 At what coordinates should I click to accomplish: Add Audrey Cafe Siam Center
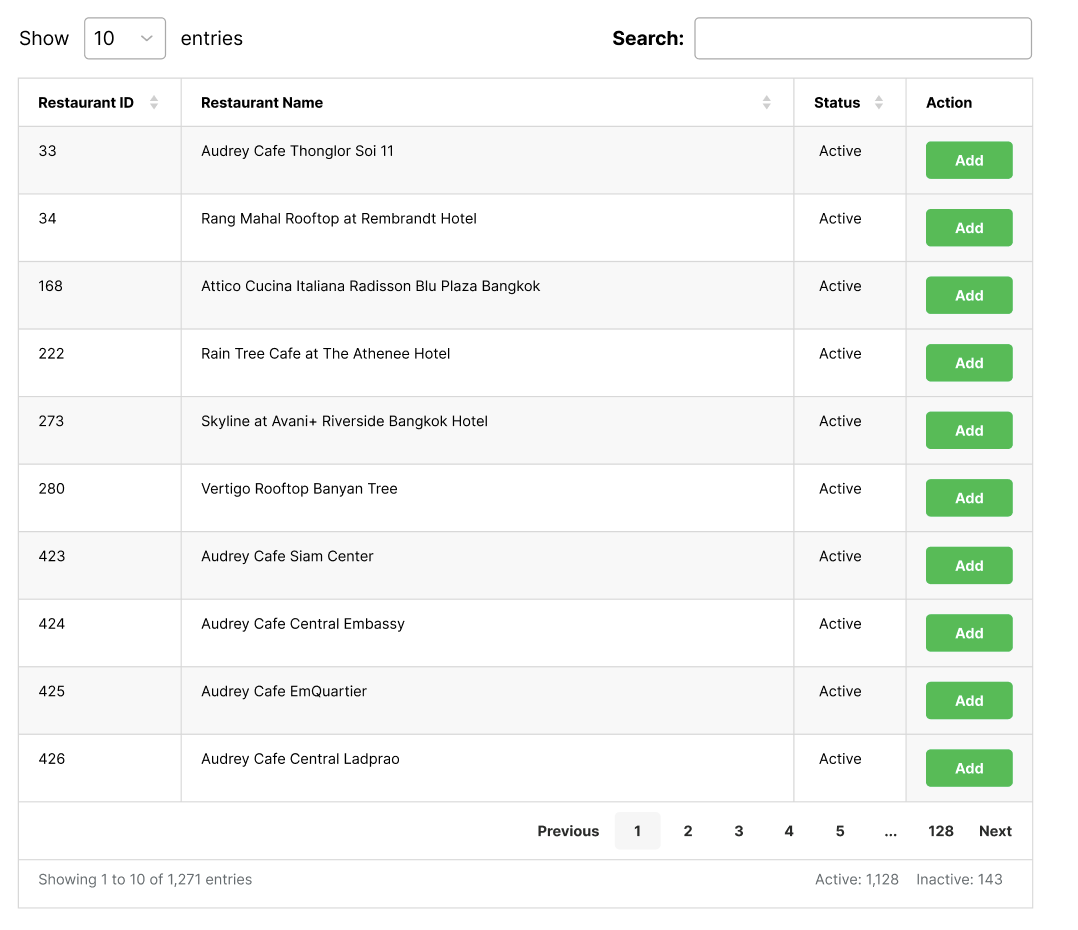click(968, 565)
